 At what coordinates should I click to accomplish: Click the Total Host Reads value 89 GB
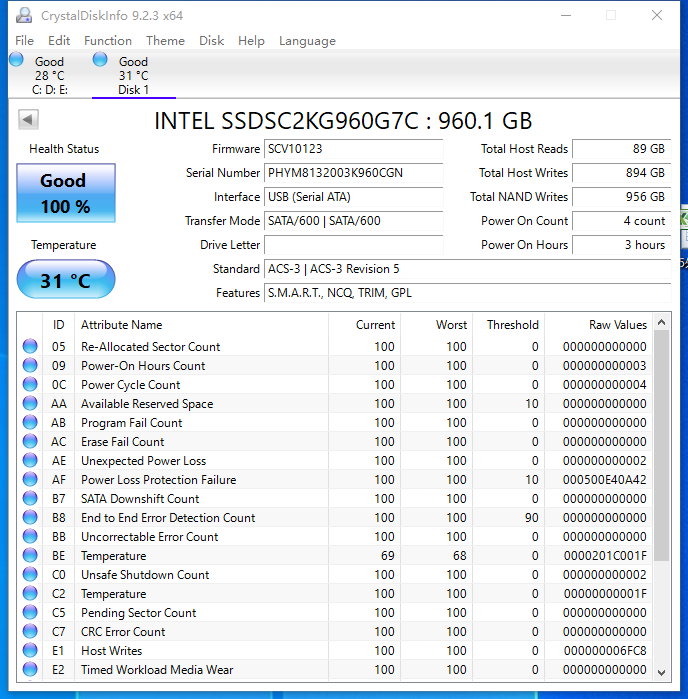622,149
